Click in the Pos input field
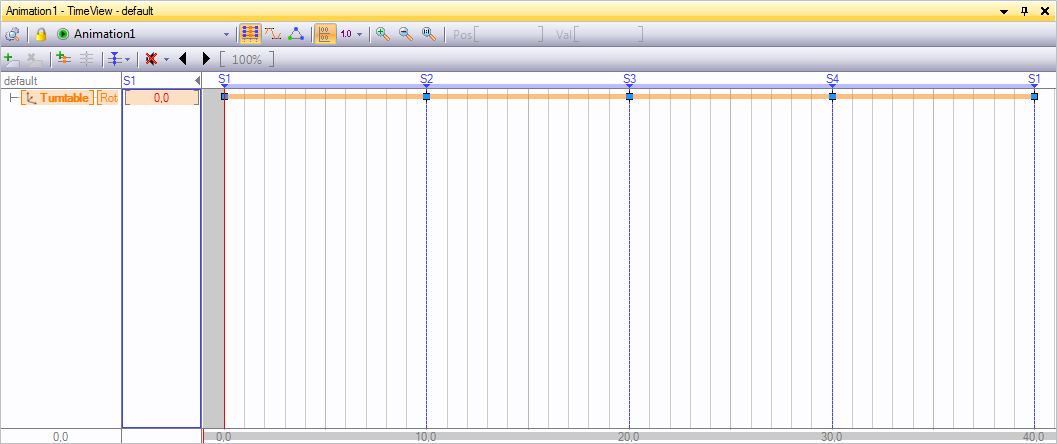Viewport: 1057px width, 444px height. coord(509,34)
